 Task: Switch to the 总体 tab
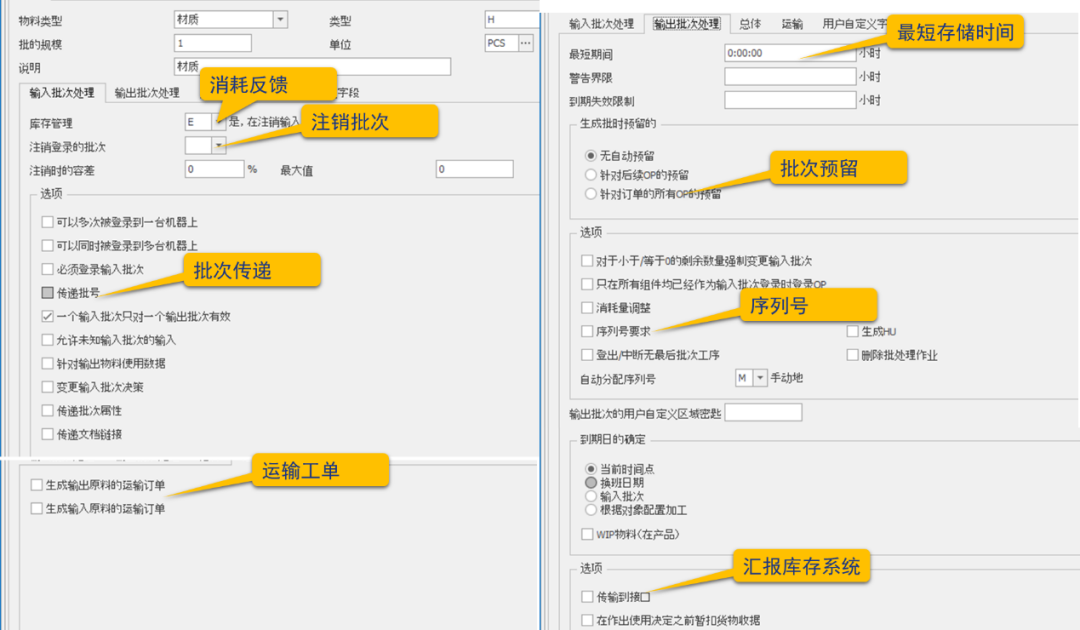[x=750, y=24]
